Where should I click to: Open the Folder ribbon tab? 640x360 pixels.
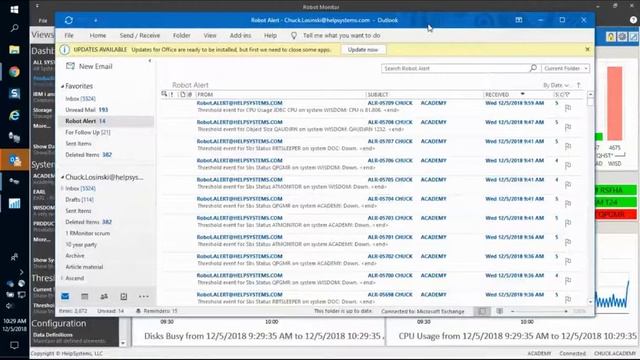(182, 36)
